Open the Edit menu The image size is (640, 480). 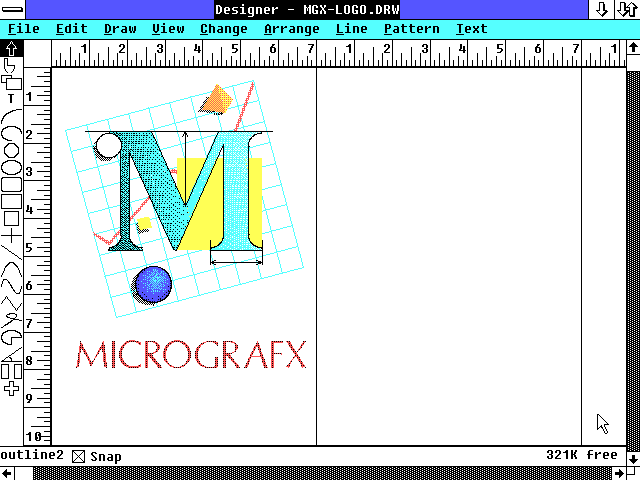[72, 29]
